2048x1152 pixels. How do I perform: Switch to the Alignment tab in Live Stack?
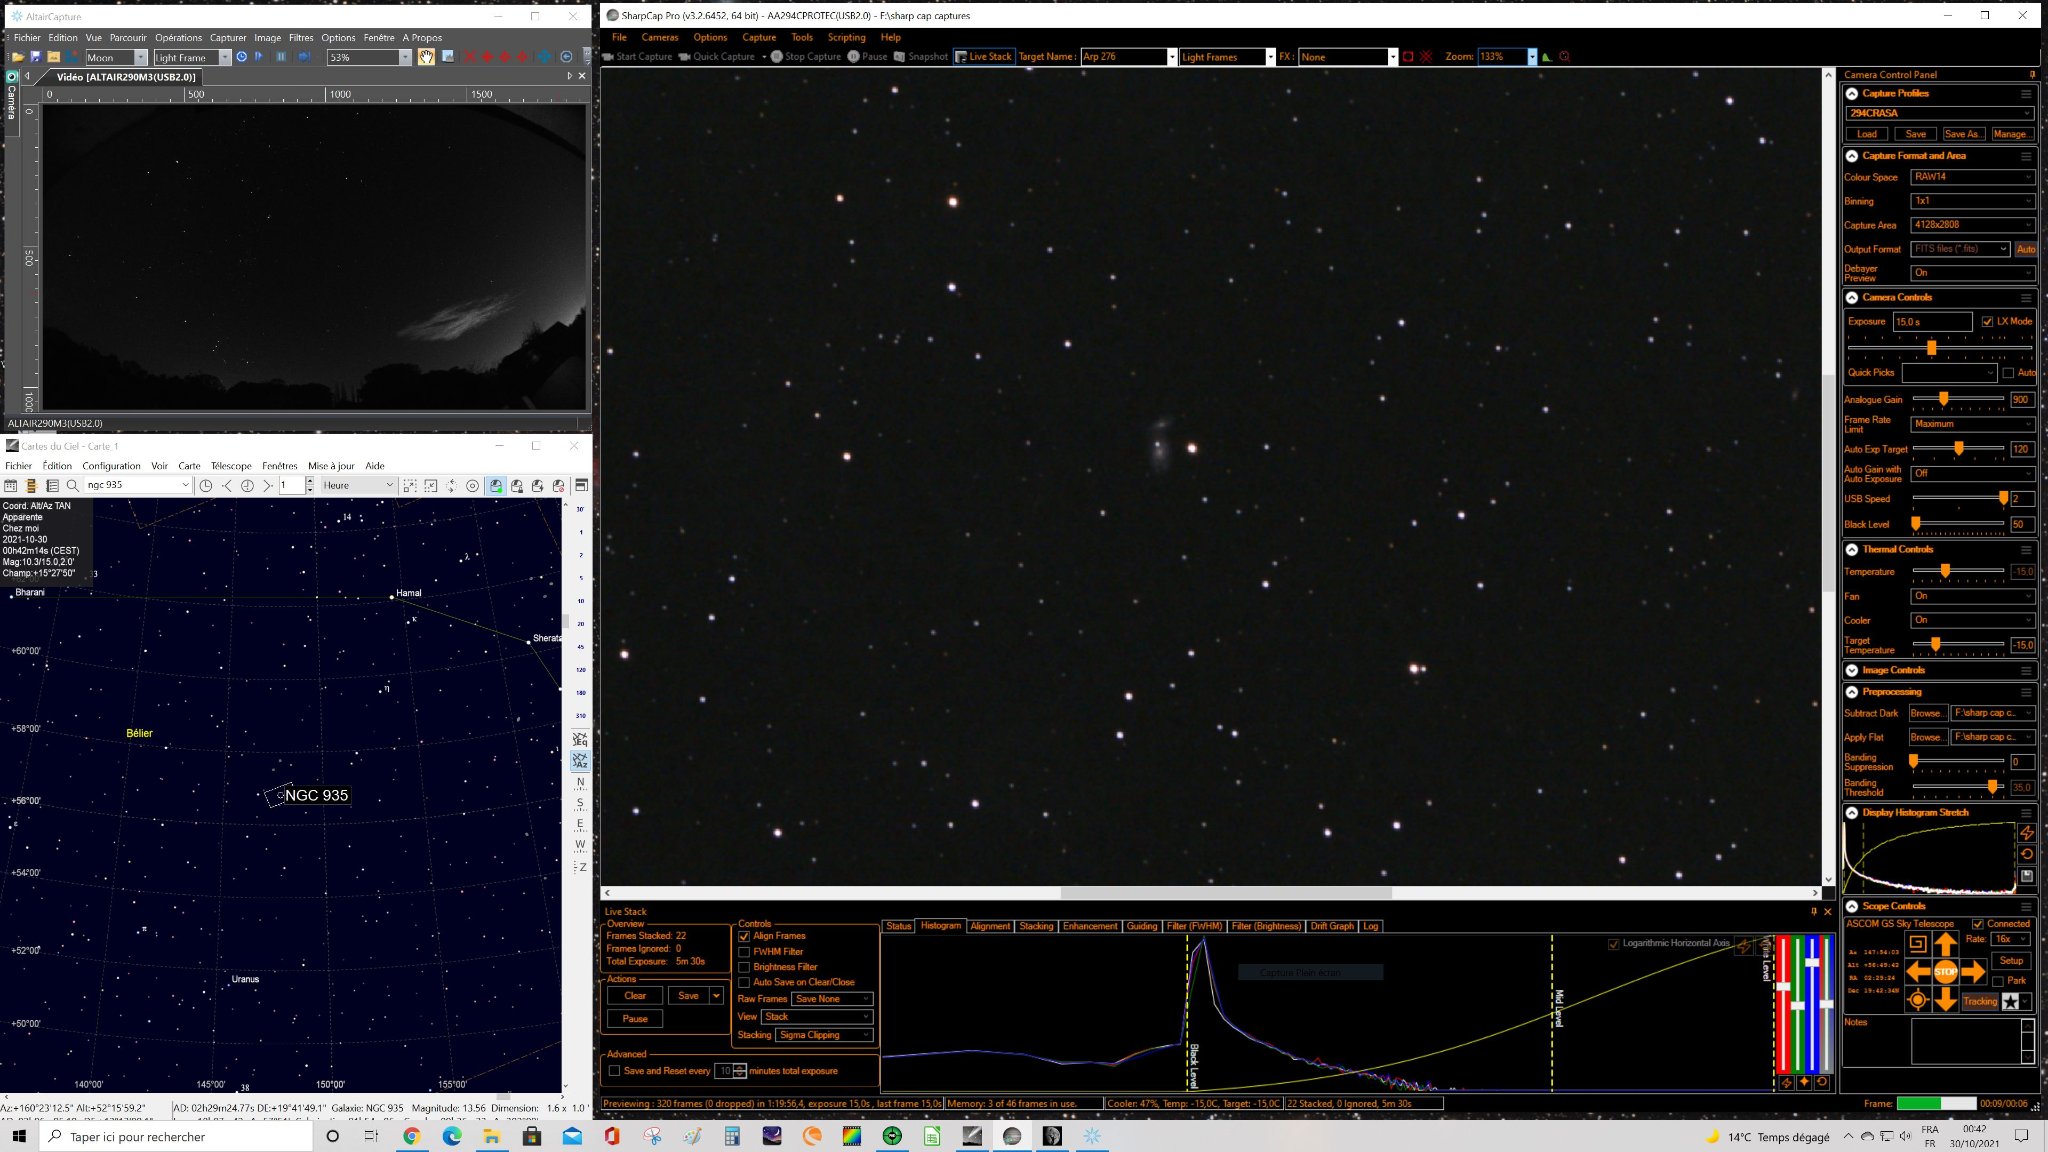click(990, 926)
